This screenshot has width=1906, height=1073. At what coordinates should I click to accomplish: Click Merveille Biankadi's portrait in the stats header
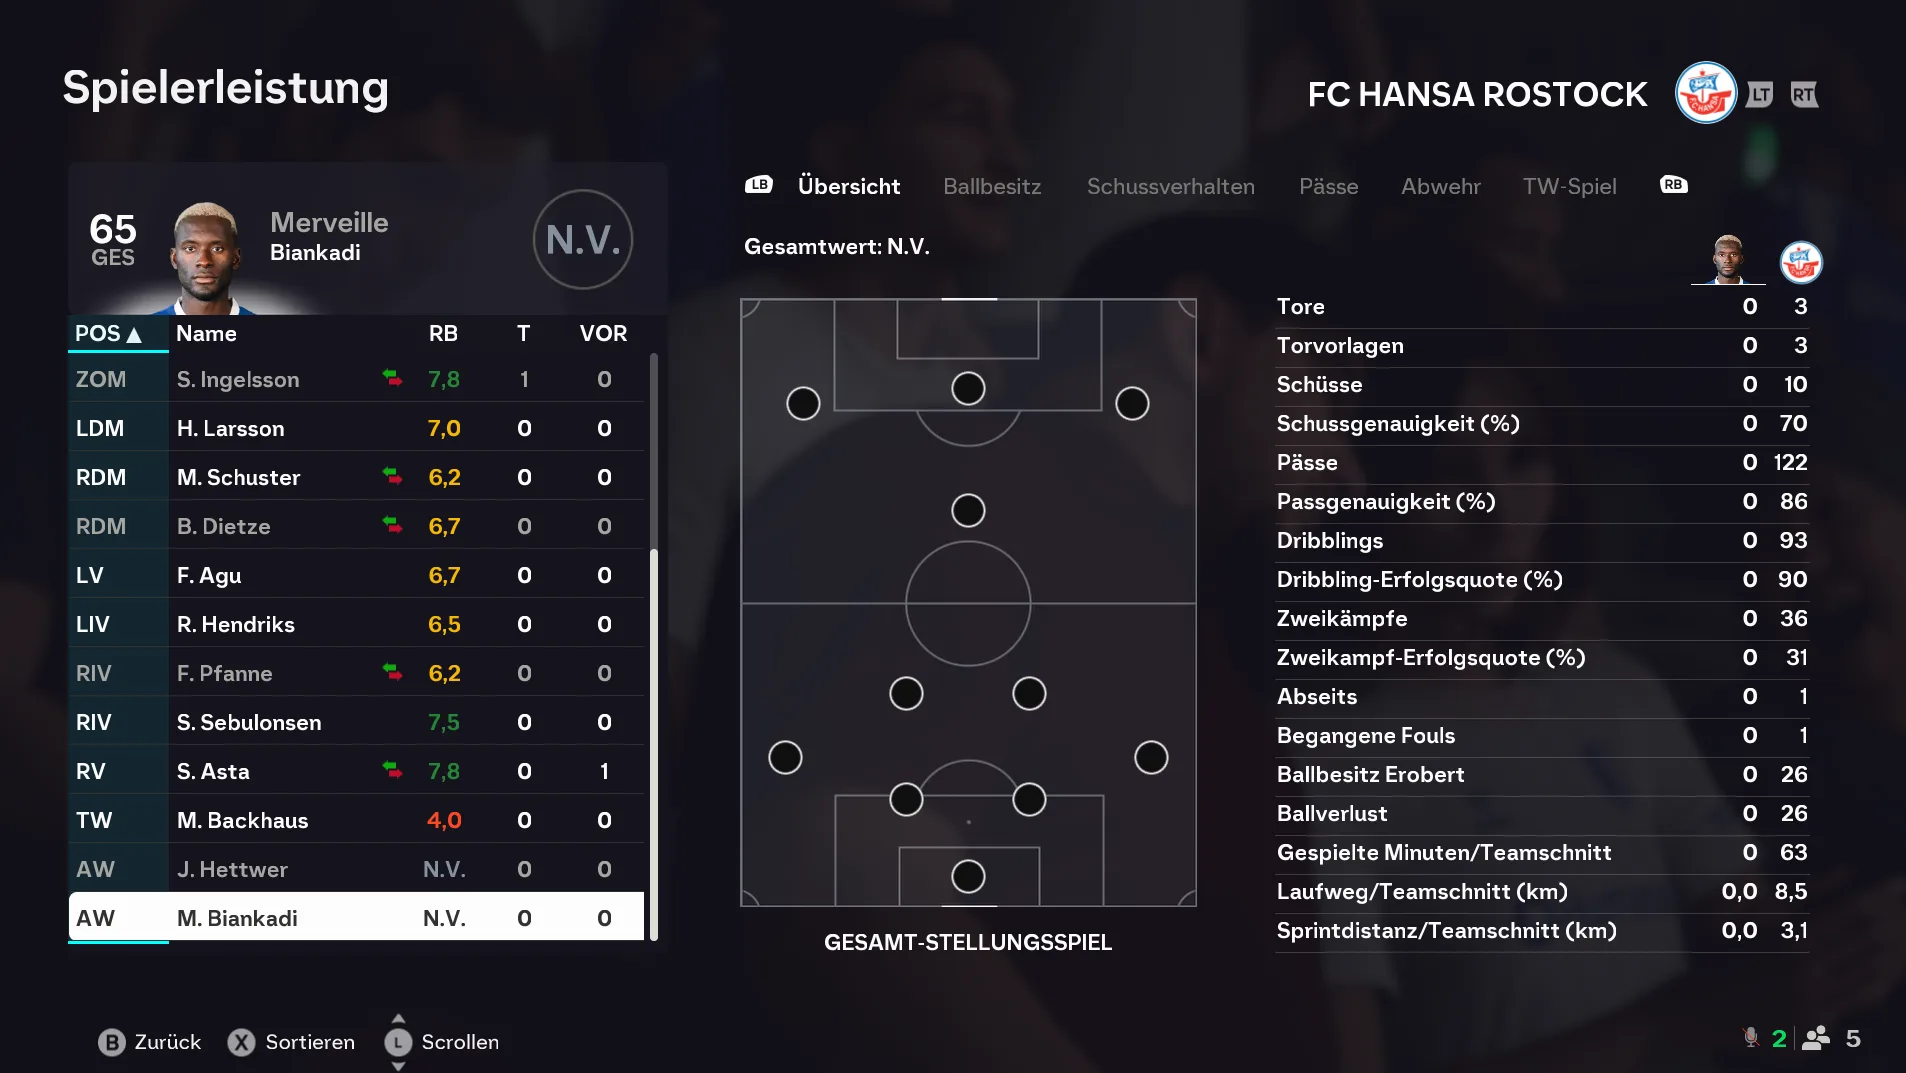click(1728, 260)
